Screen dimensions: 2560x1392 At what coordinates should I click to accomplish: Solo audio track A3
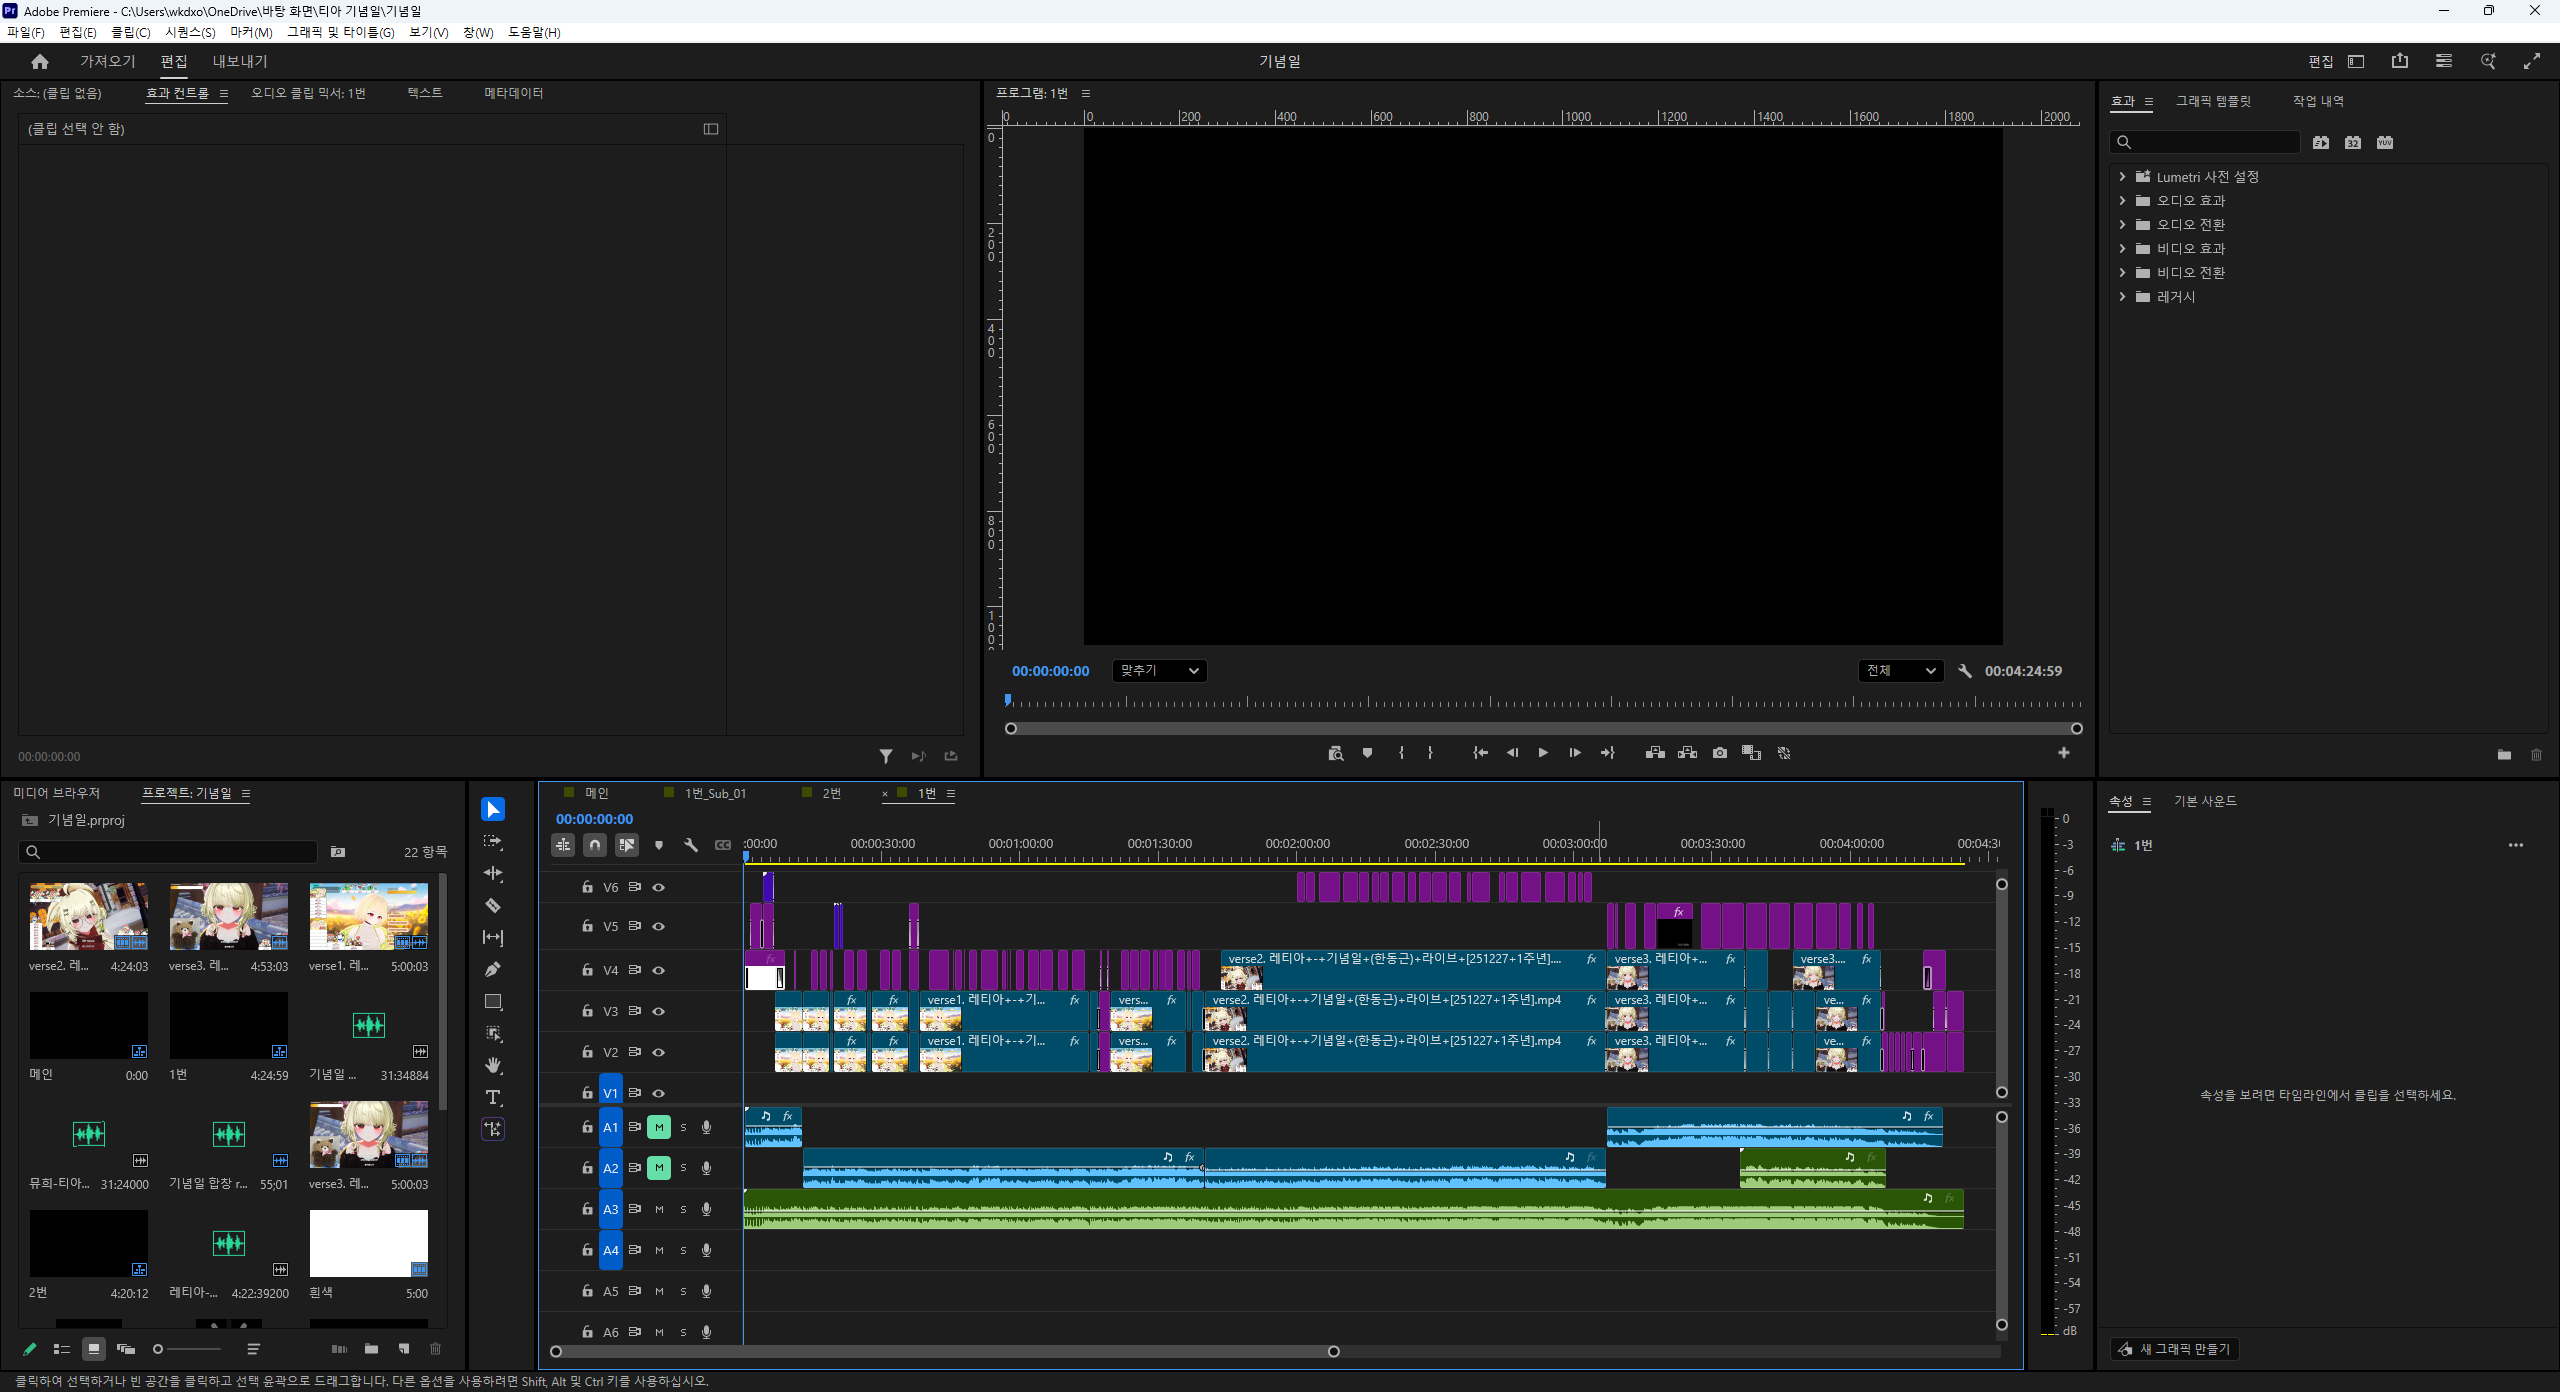(x=683, y=1209)
